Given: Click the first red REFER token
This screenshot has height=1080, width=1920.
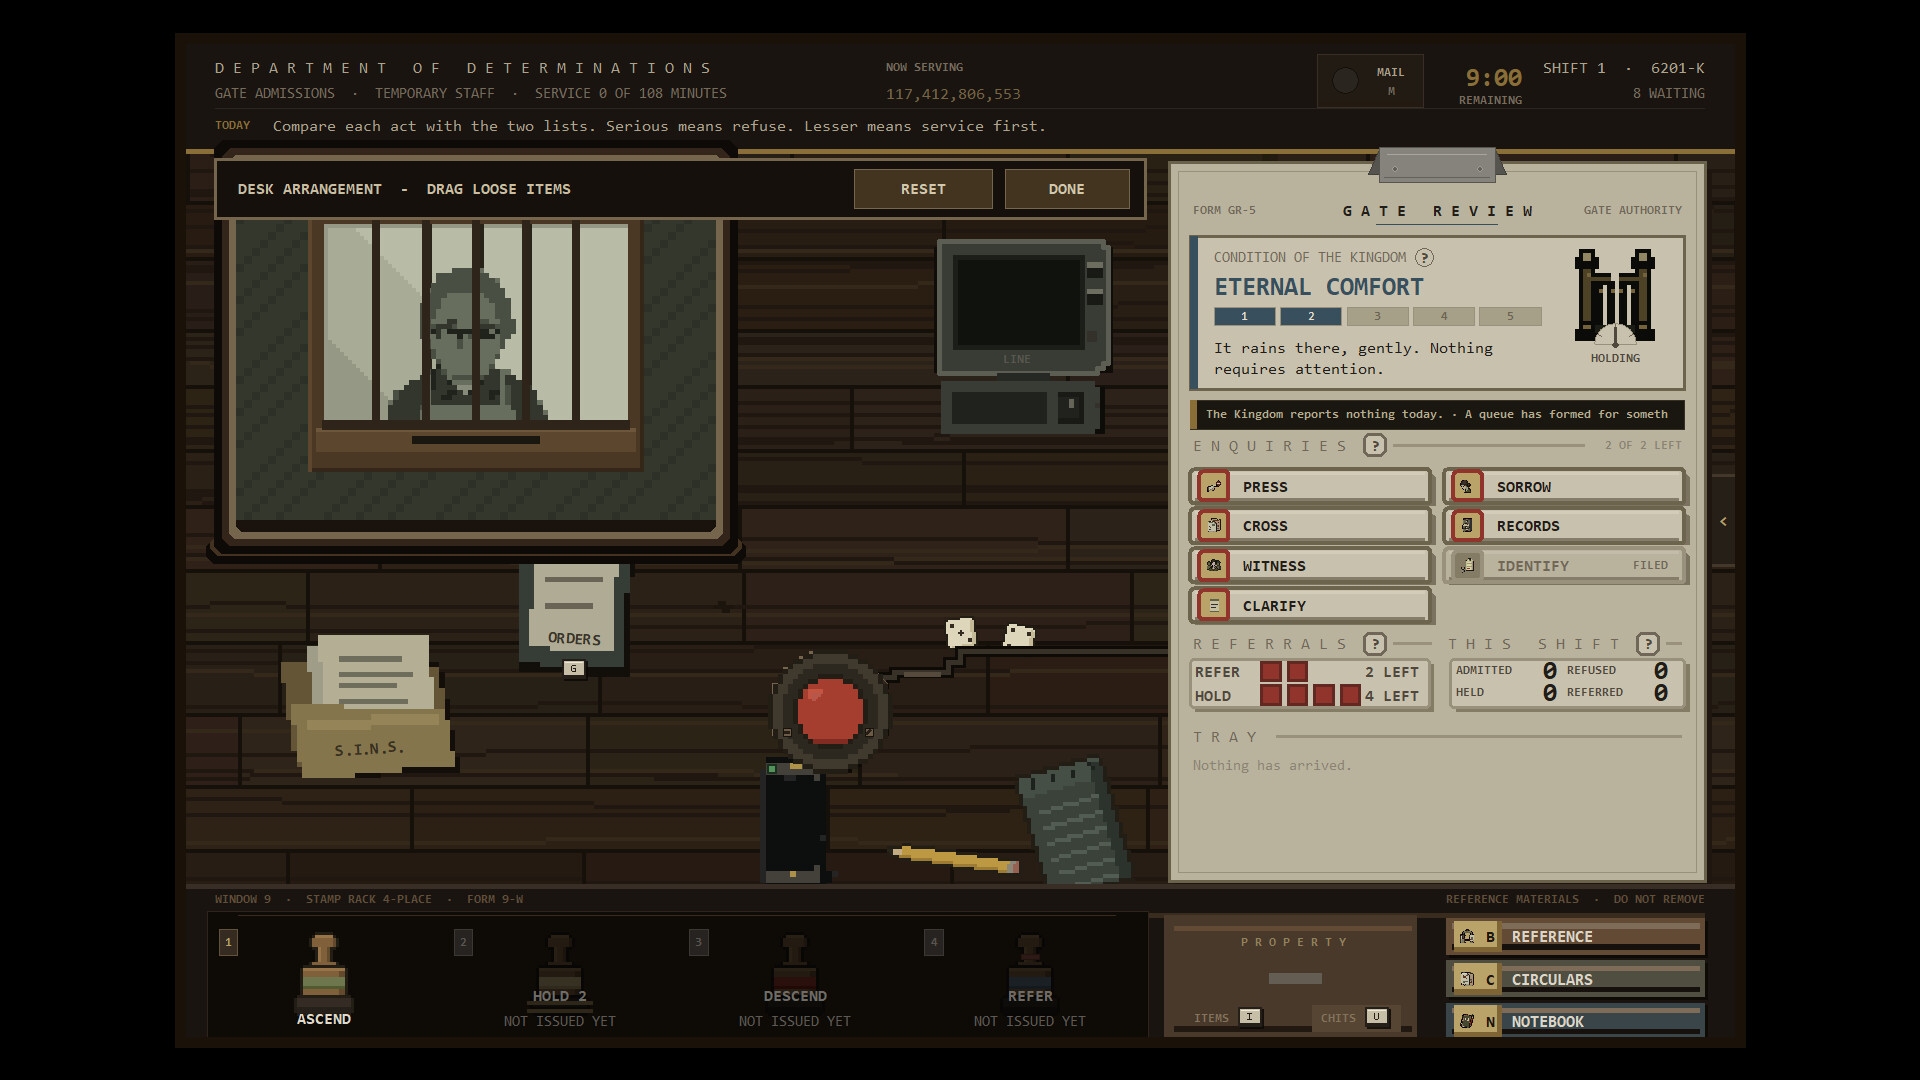Looking at the screenshot, I should tap(1271, 672).
